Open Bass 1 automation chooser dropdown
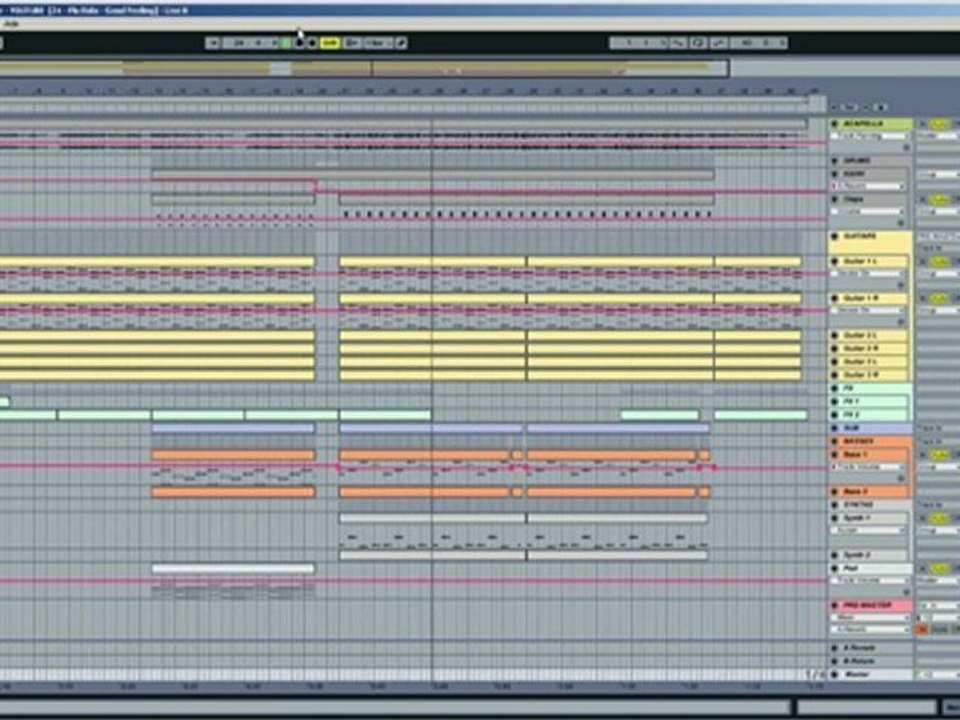Viewport: 960px width, 720px height. coord(868,467)
